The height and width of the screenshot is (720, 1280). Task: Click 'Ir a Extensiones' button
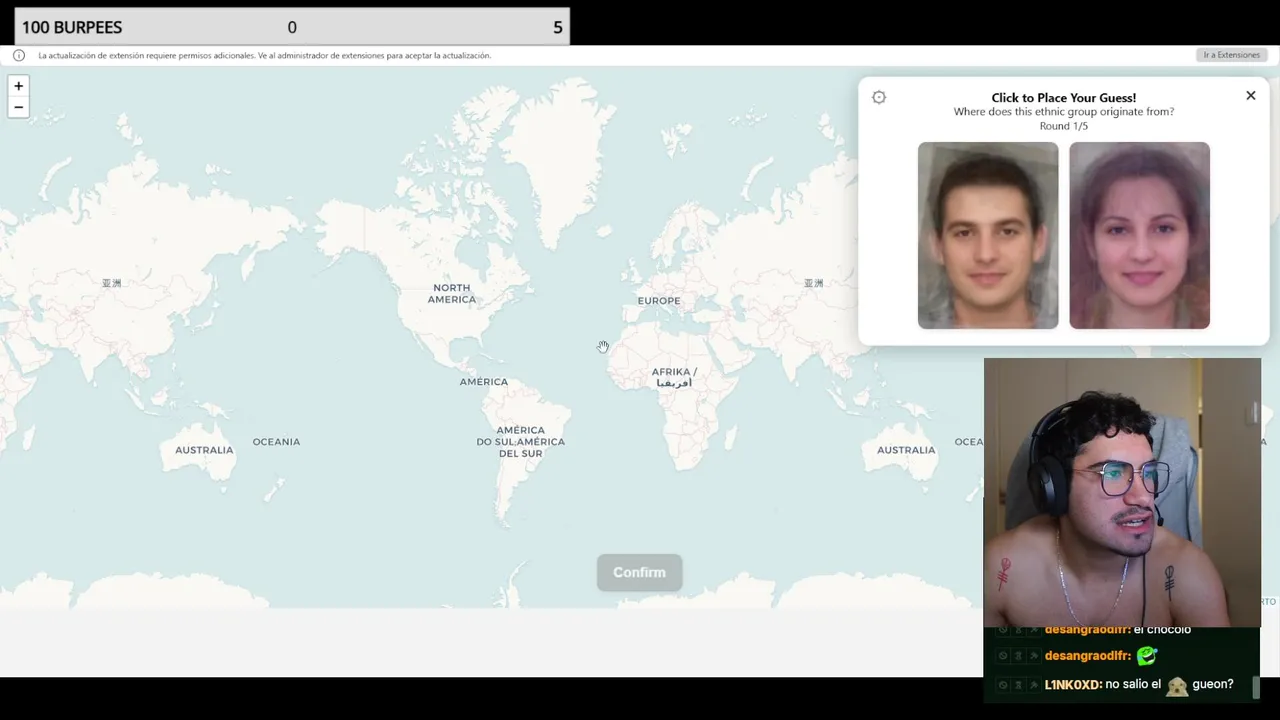click(x=1231, y=55)
